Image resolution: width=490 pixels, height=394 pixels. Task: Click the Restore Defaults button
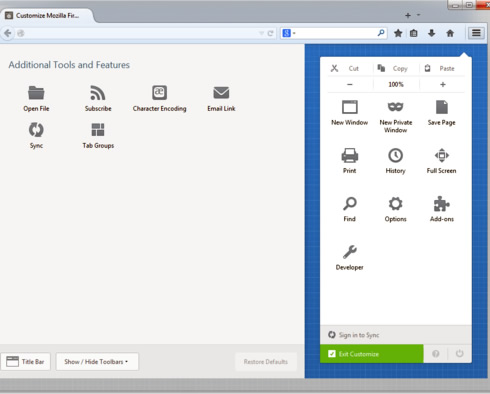click(x=266, y=362)
